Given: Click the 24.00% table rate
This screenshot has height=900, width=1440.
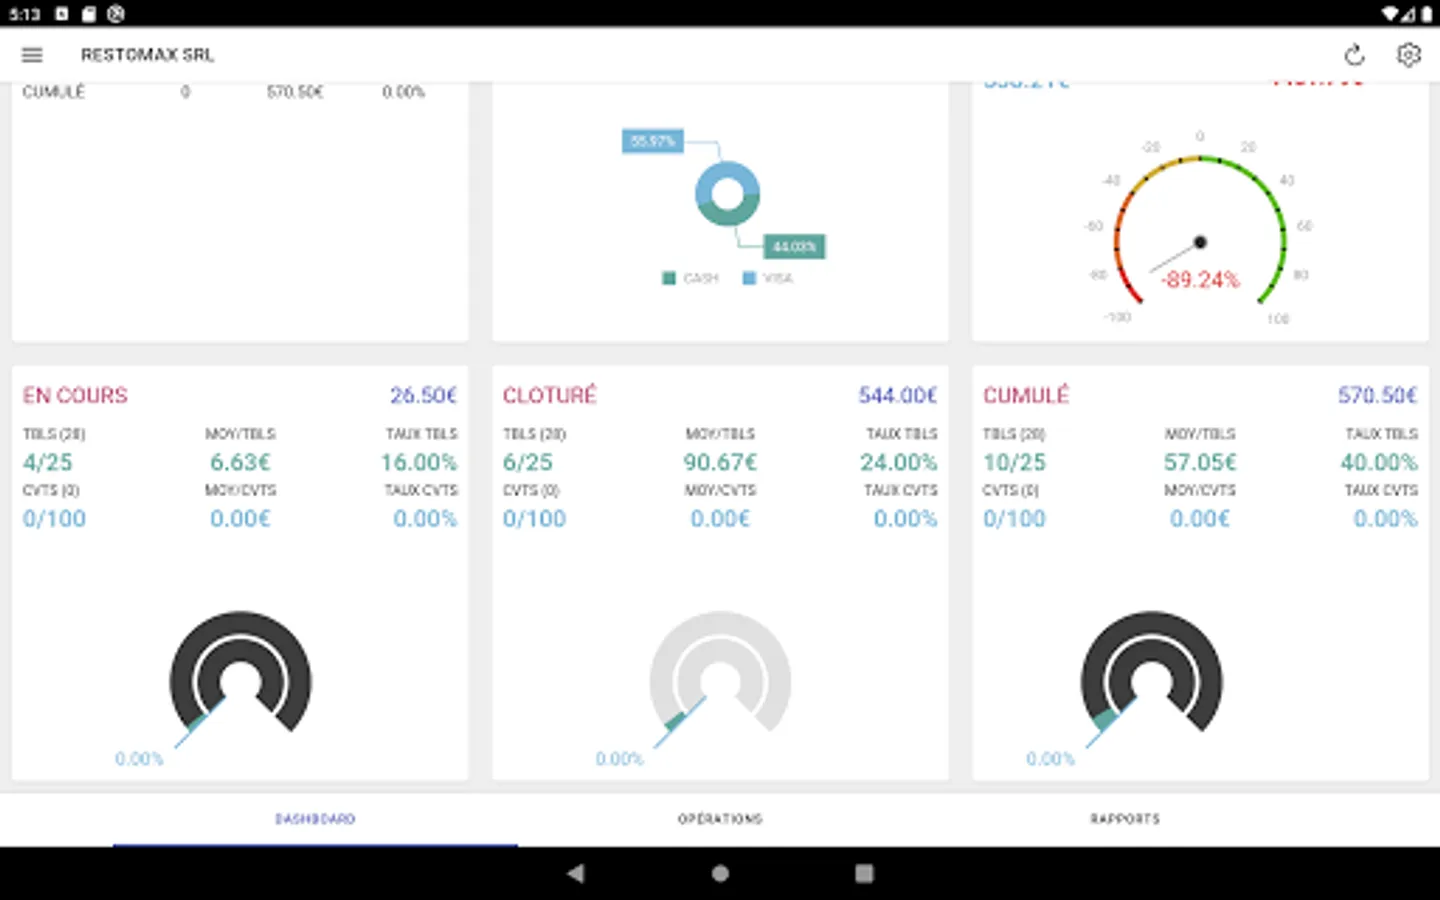Looking at the screenshot, I should coord(899,462).
